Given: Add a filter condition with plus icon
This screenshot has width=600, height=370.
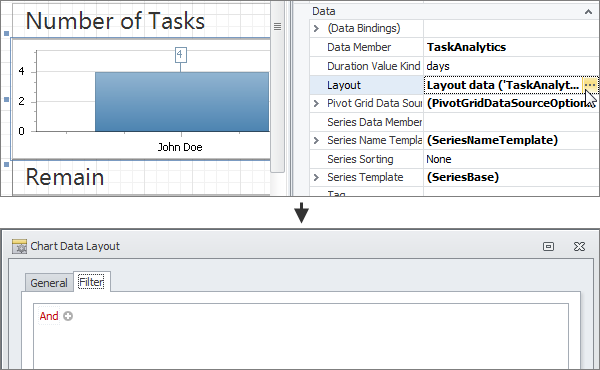Looking at the screenshot, I should [68, 316].
